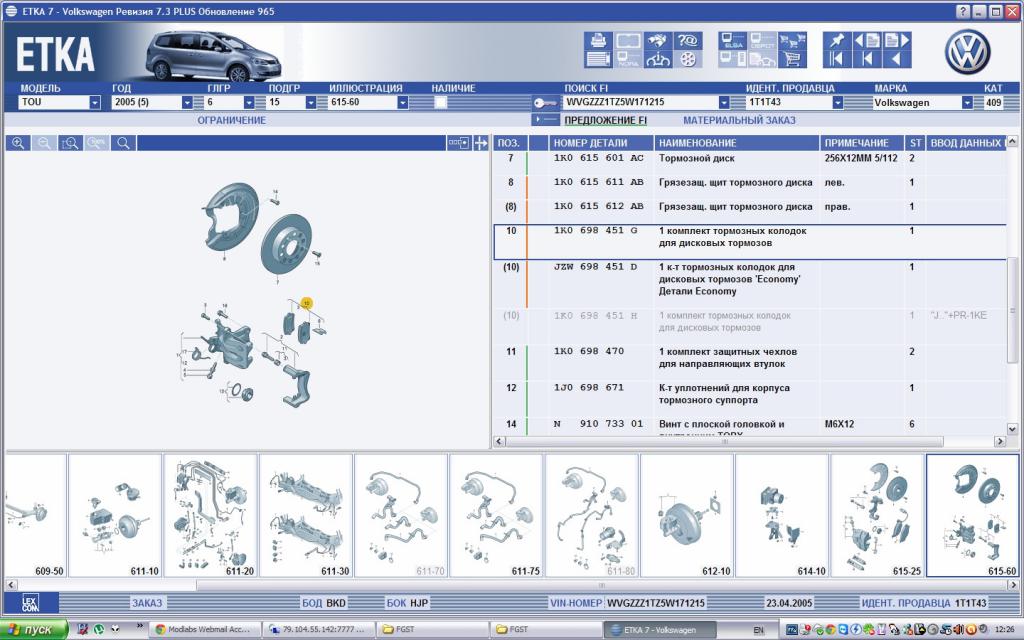Viewport: 1024px width, 640px height.
Task: Click the Заказ button in status bar
Action: pyautogui.click(x=147, y=603)
